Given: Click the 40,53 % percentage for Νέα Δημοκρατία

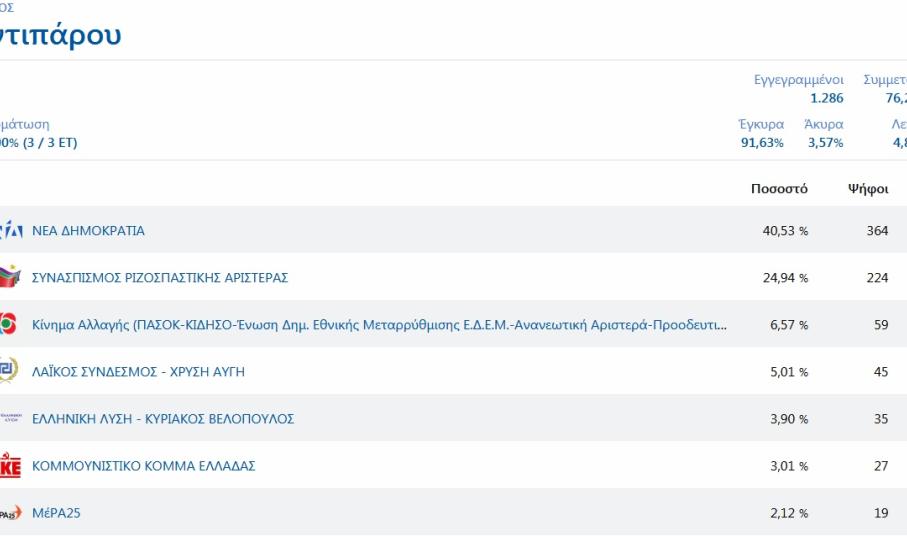Looking at the screenshot, I should (x=785, y=231).
